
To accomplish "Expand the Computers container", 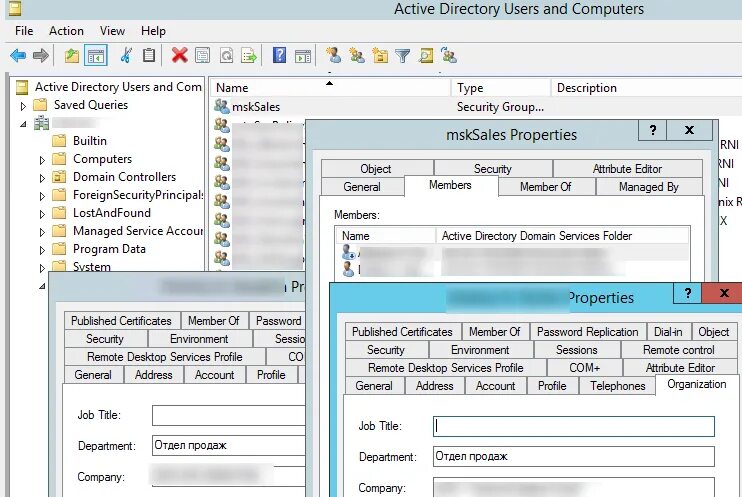I will 42,160.
